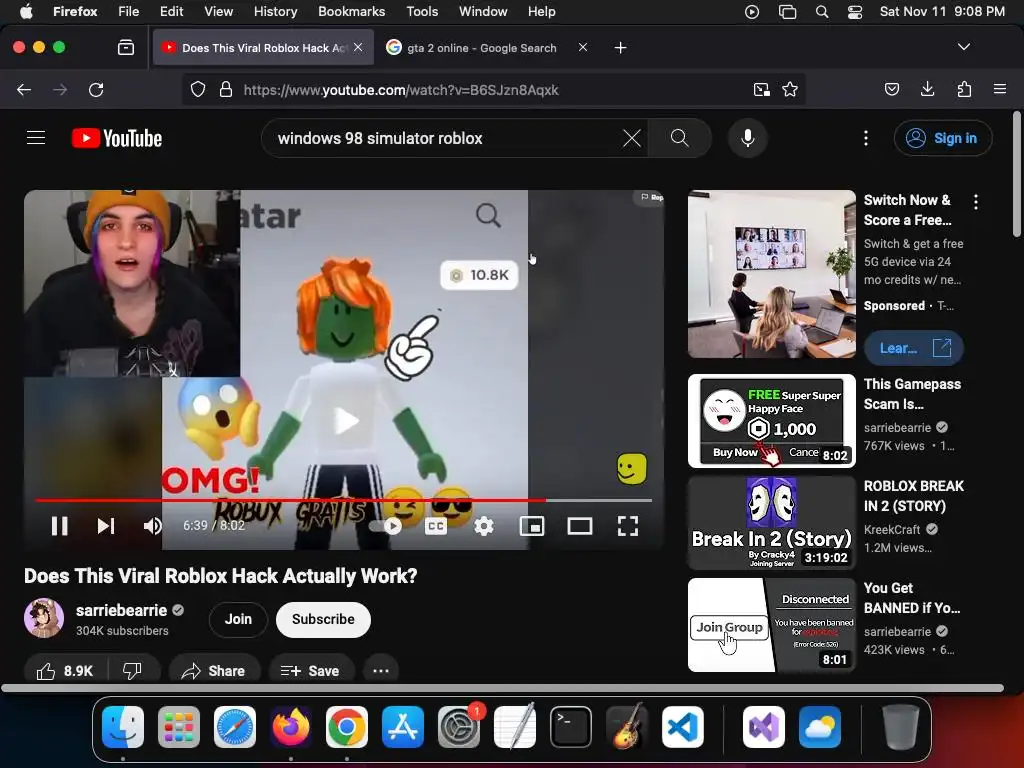Open video settings gear
Screen dimensions: 1024x768
coord(483,526)
